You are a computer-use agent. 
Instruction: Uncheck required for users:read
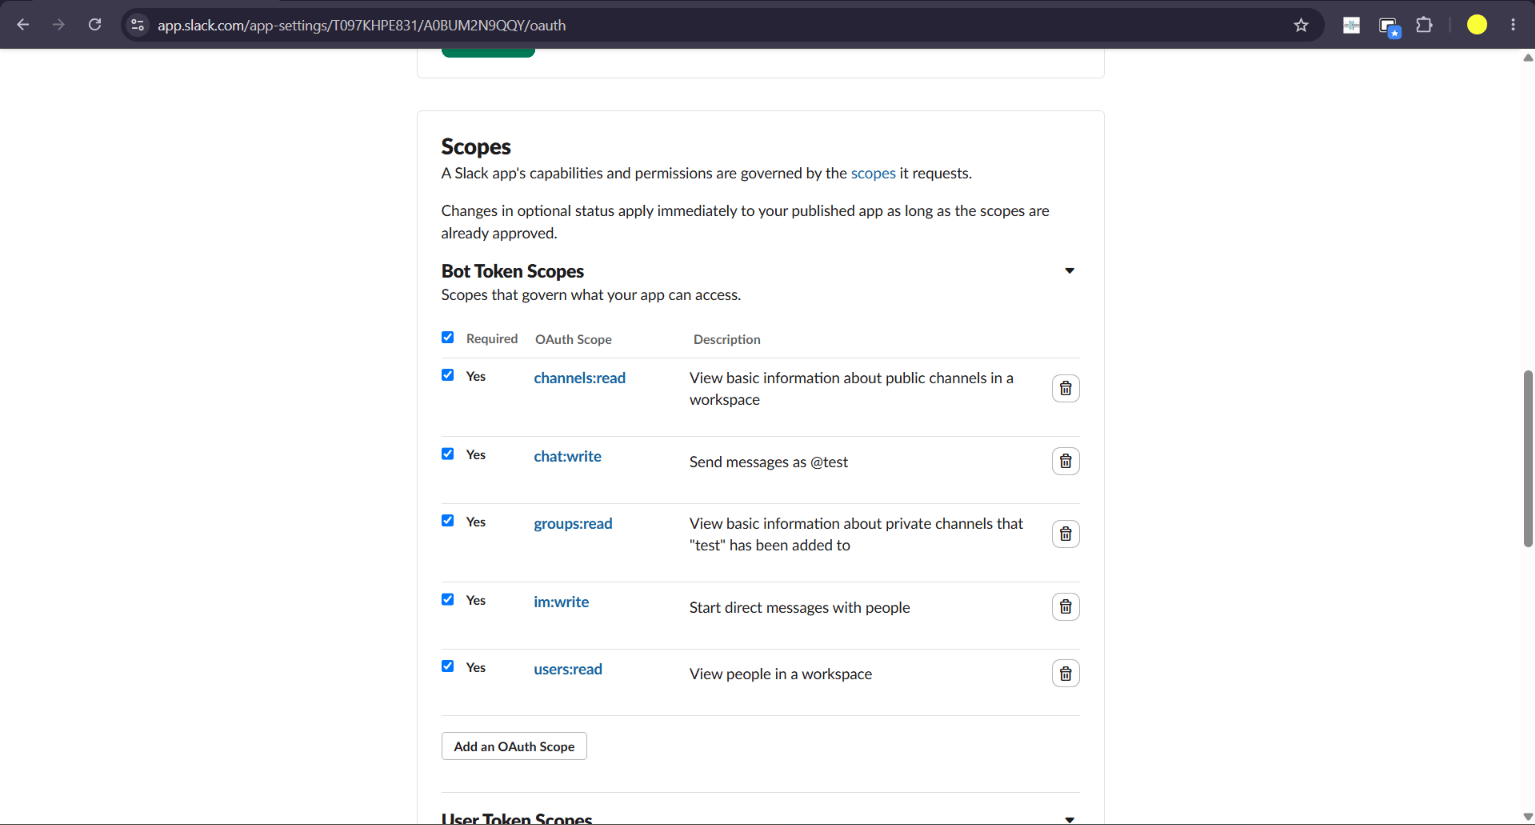(x=448, y=667)
